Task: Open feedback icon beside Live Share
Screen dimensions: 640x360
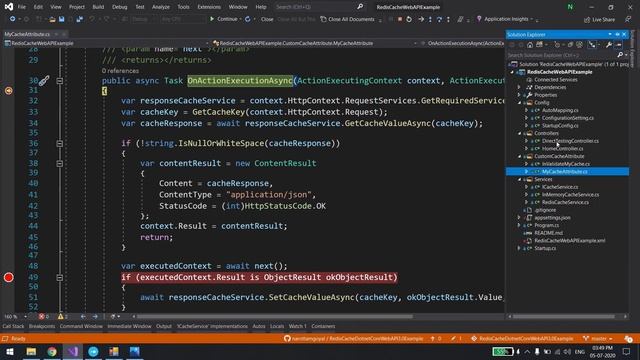Action: 628,19
